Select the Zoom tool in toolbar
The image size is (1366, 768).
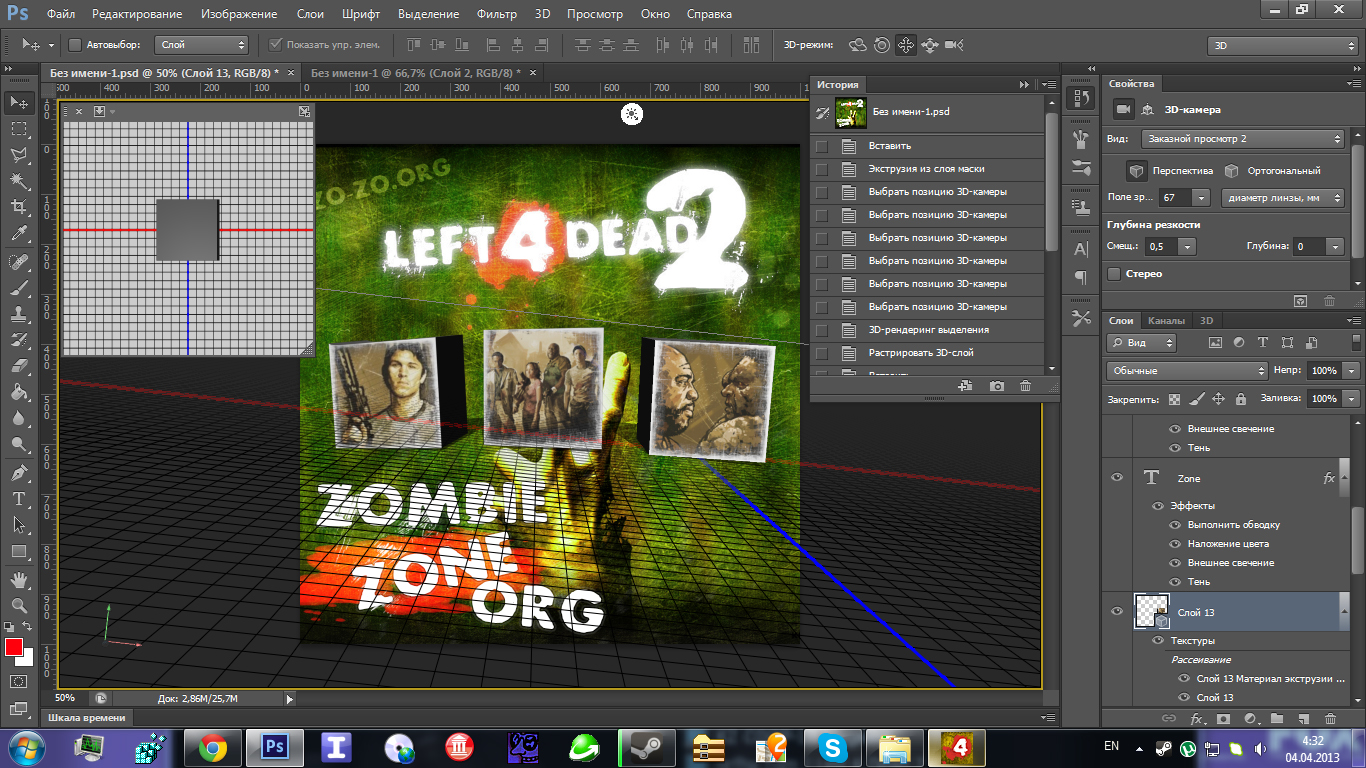18,605
